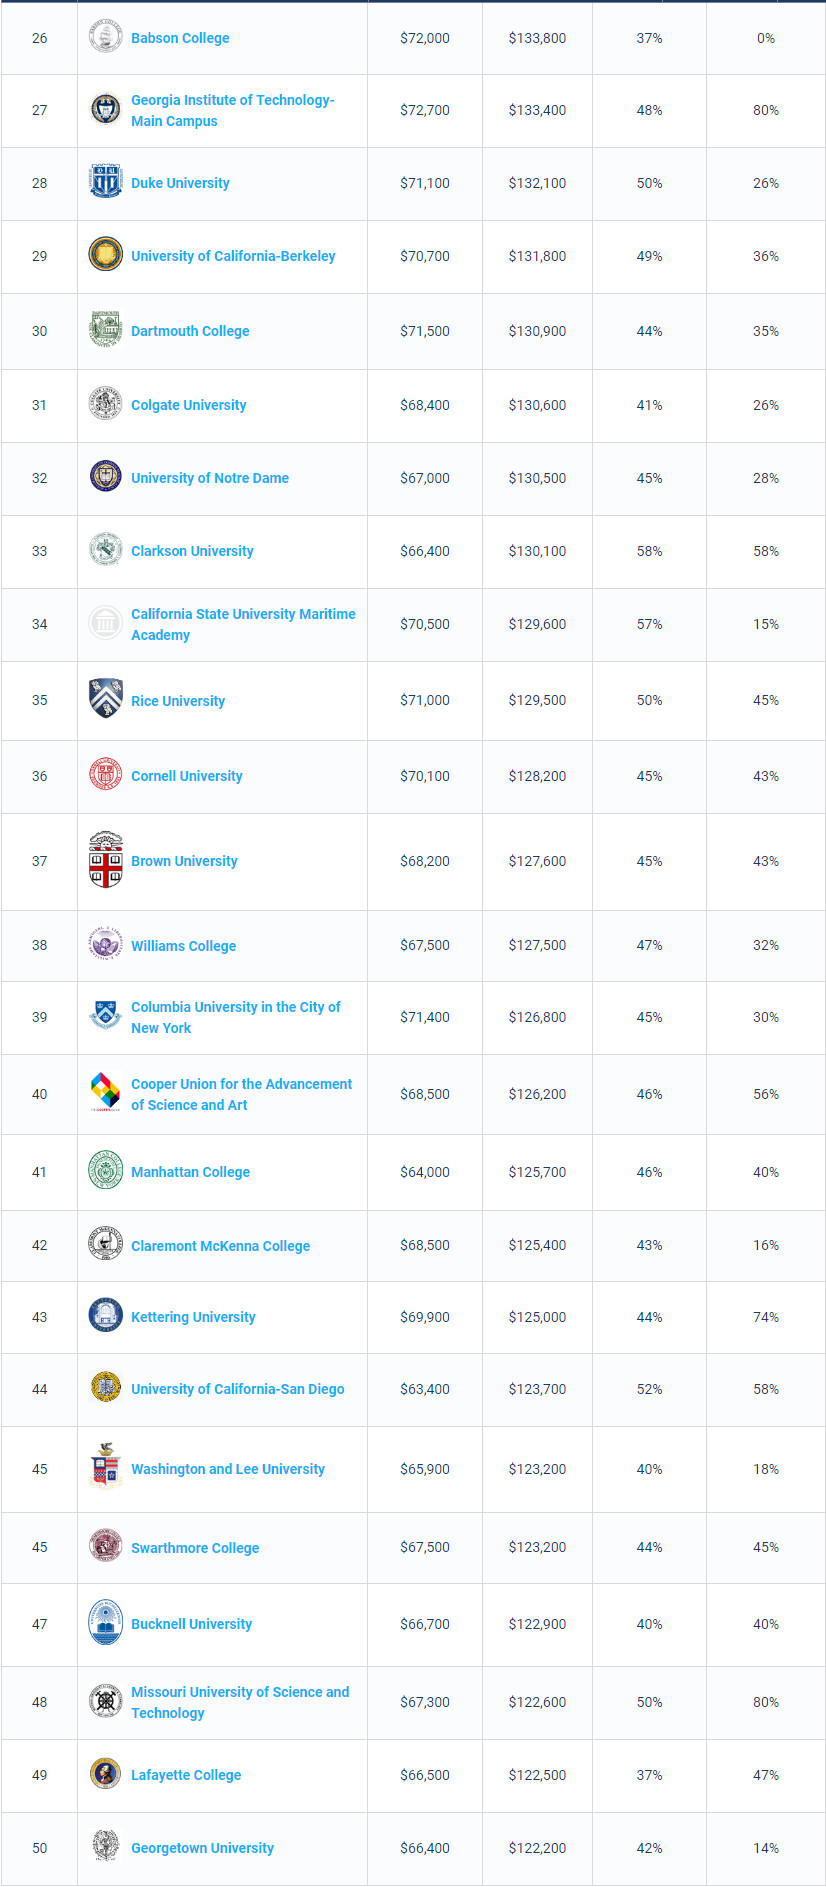Viewport: 826px width, 1887px height.
Task: Click the Lafayette College portrait logo
Action: coord(106,1774)
